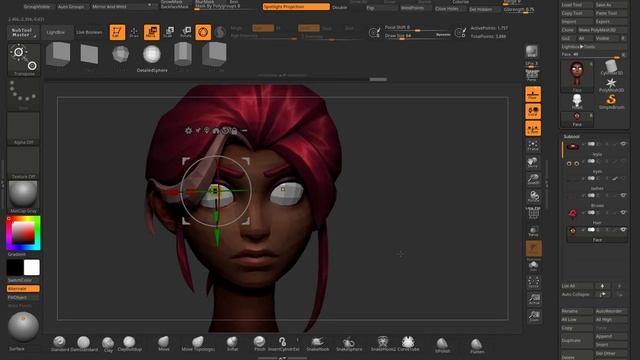
Task: Click the Duplicate subtool button
Action: [577, 340]
